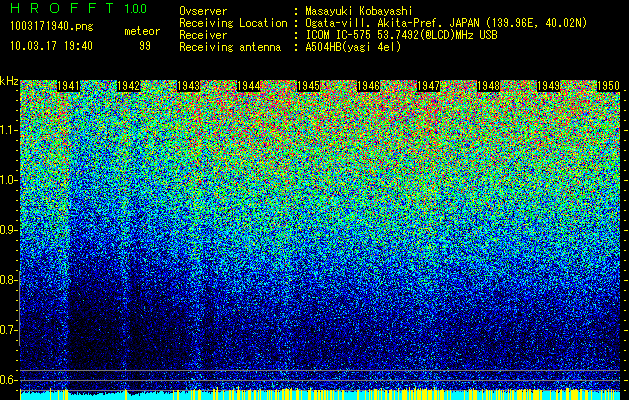Click the 1941 time marker

[x=68, y=86]
